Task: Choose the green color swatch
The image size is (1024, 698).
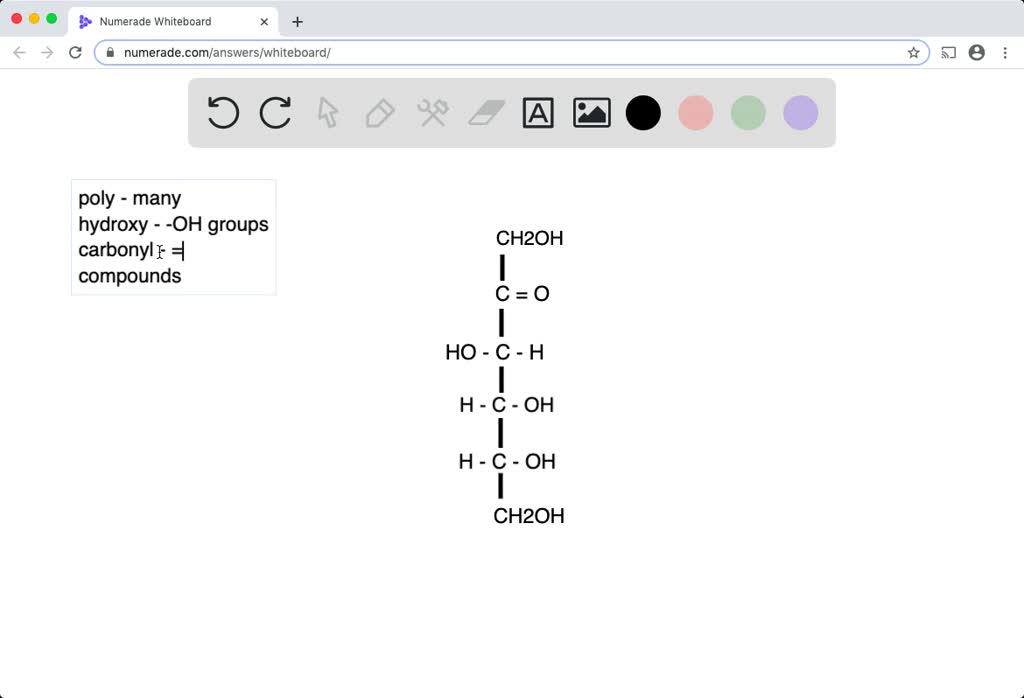Action: pyautogui.click(x=748, y=113)
